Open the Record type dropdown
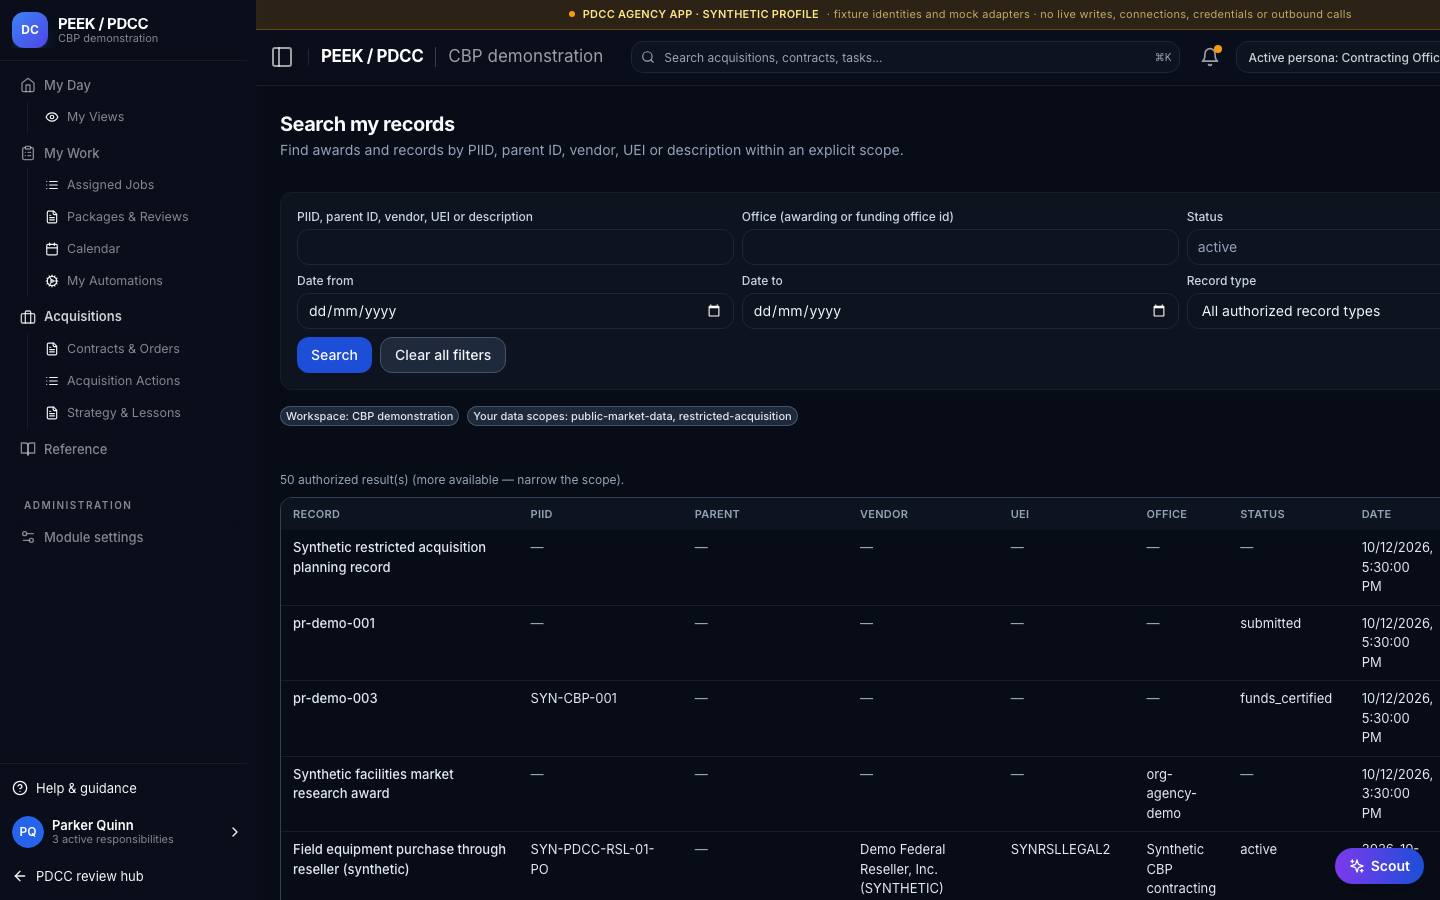This screenshot has width=1440, height=900. tap(1313, 311)
